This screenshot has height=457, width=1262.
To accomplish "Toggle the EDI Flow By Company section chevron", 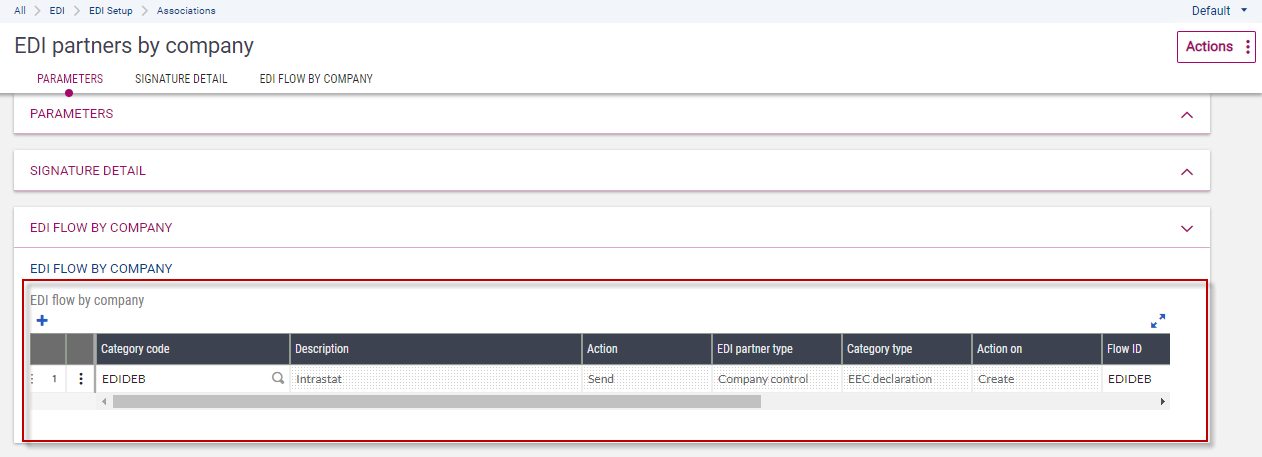I will tap(1187, 229).
